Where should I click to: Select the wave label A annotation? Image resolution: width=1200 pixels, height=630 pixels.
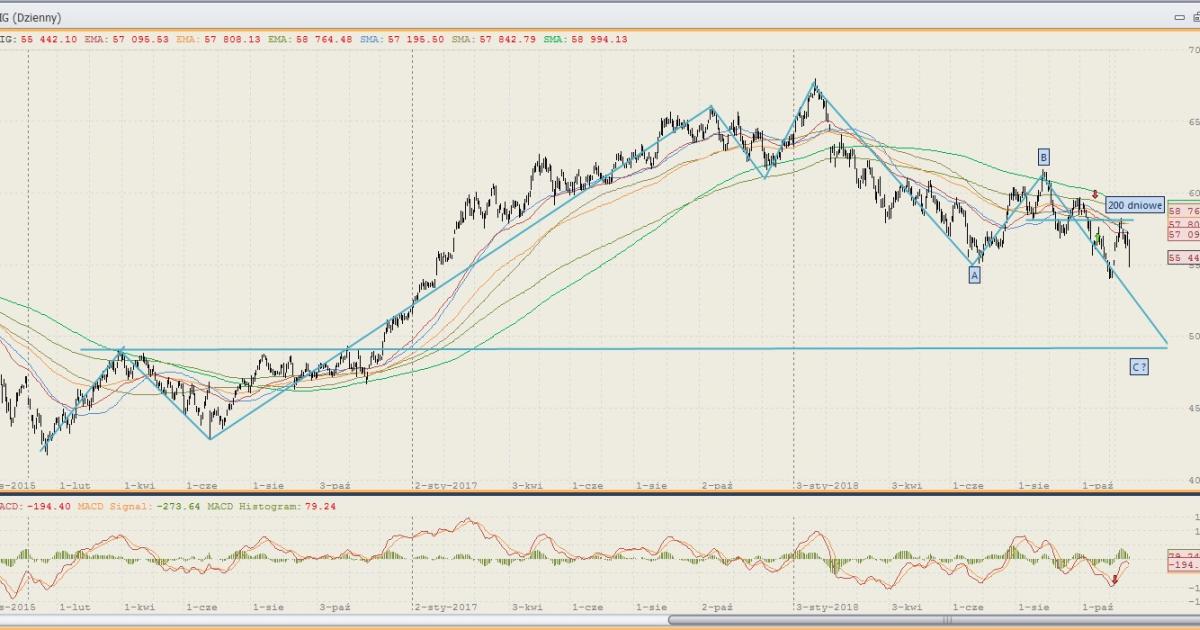coord(974,275)
